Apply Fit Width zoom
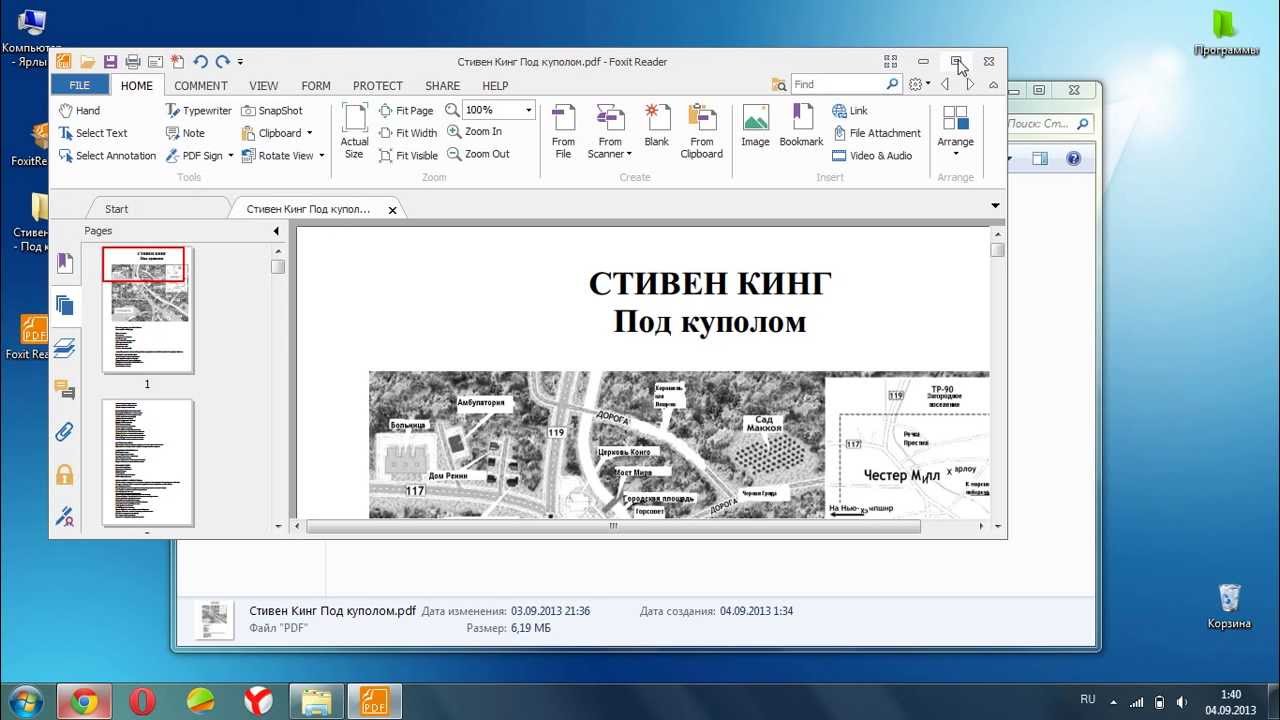Viewport: 1280px width, 720px height. [x=408, y=133]
